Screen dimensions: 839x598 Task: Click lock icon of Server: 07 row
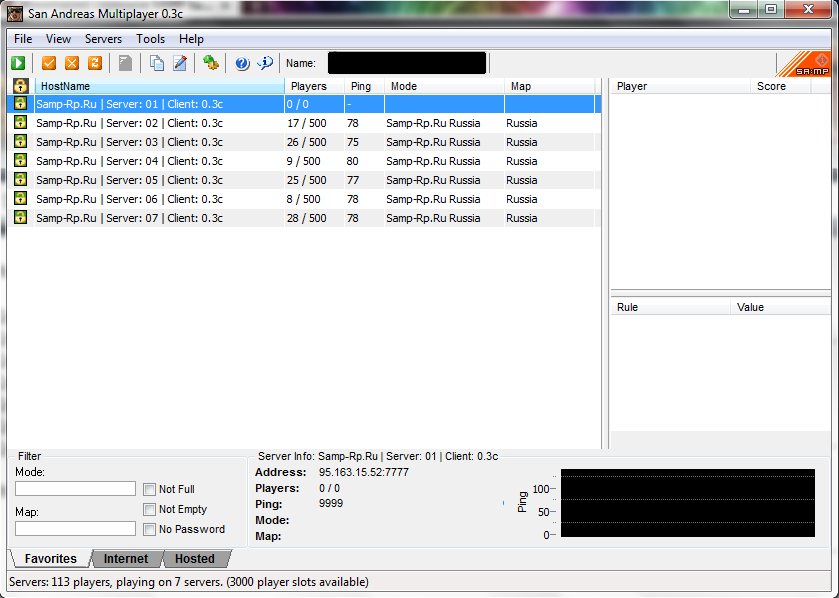(x=20, y=218)
